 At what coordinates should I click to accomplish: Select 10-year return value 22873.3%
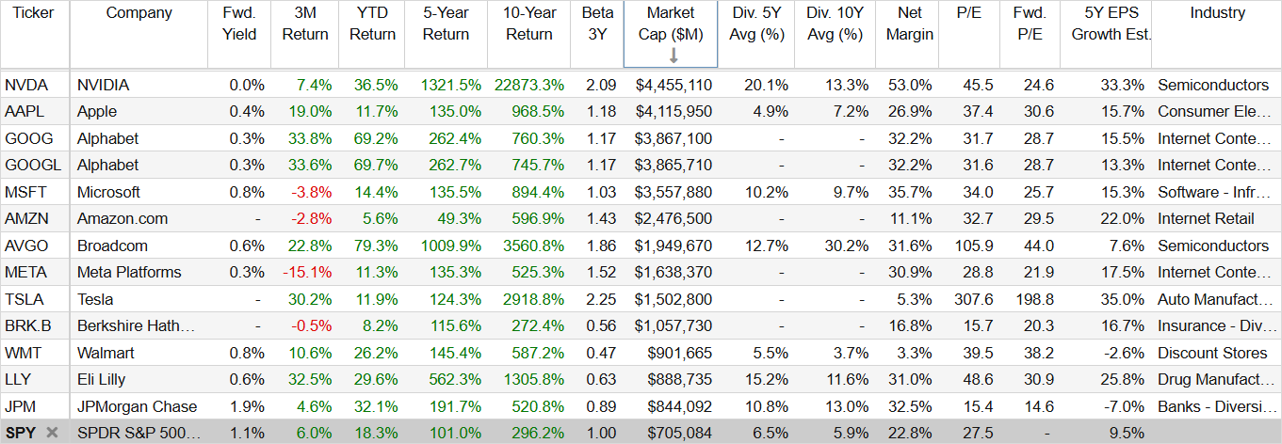(528, 85)
